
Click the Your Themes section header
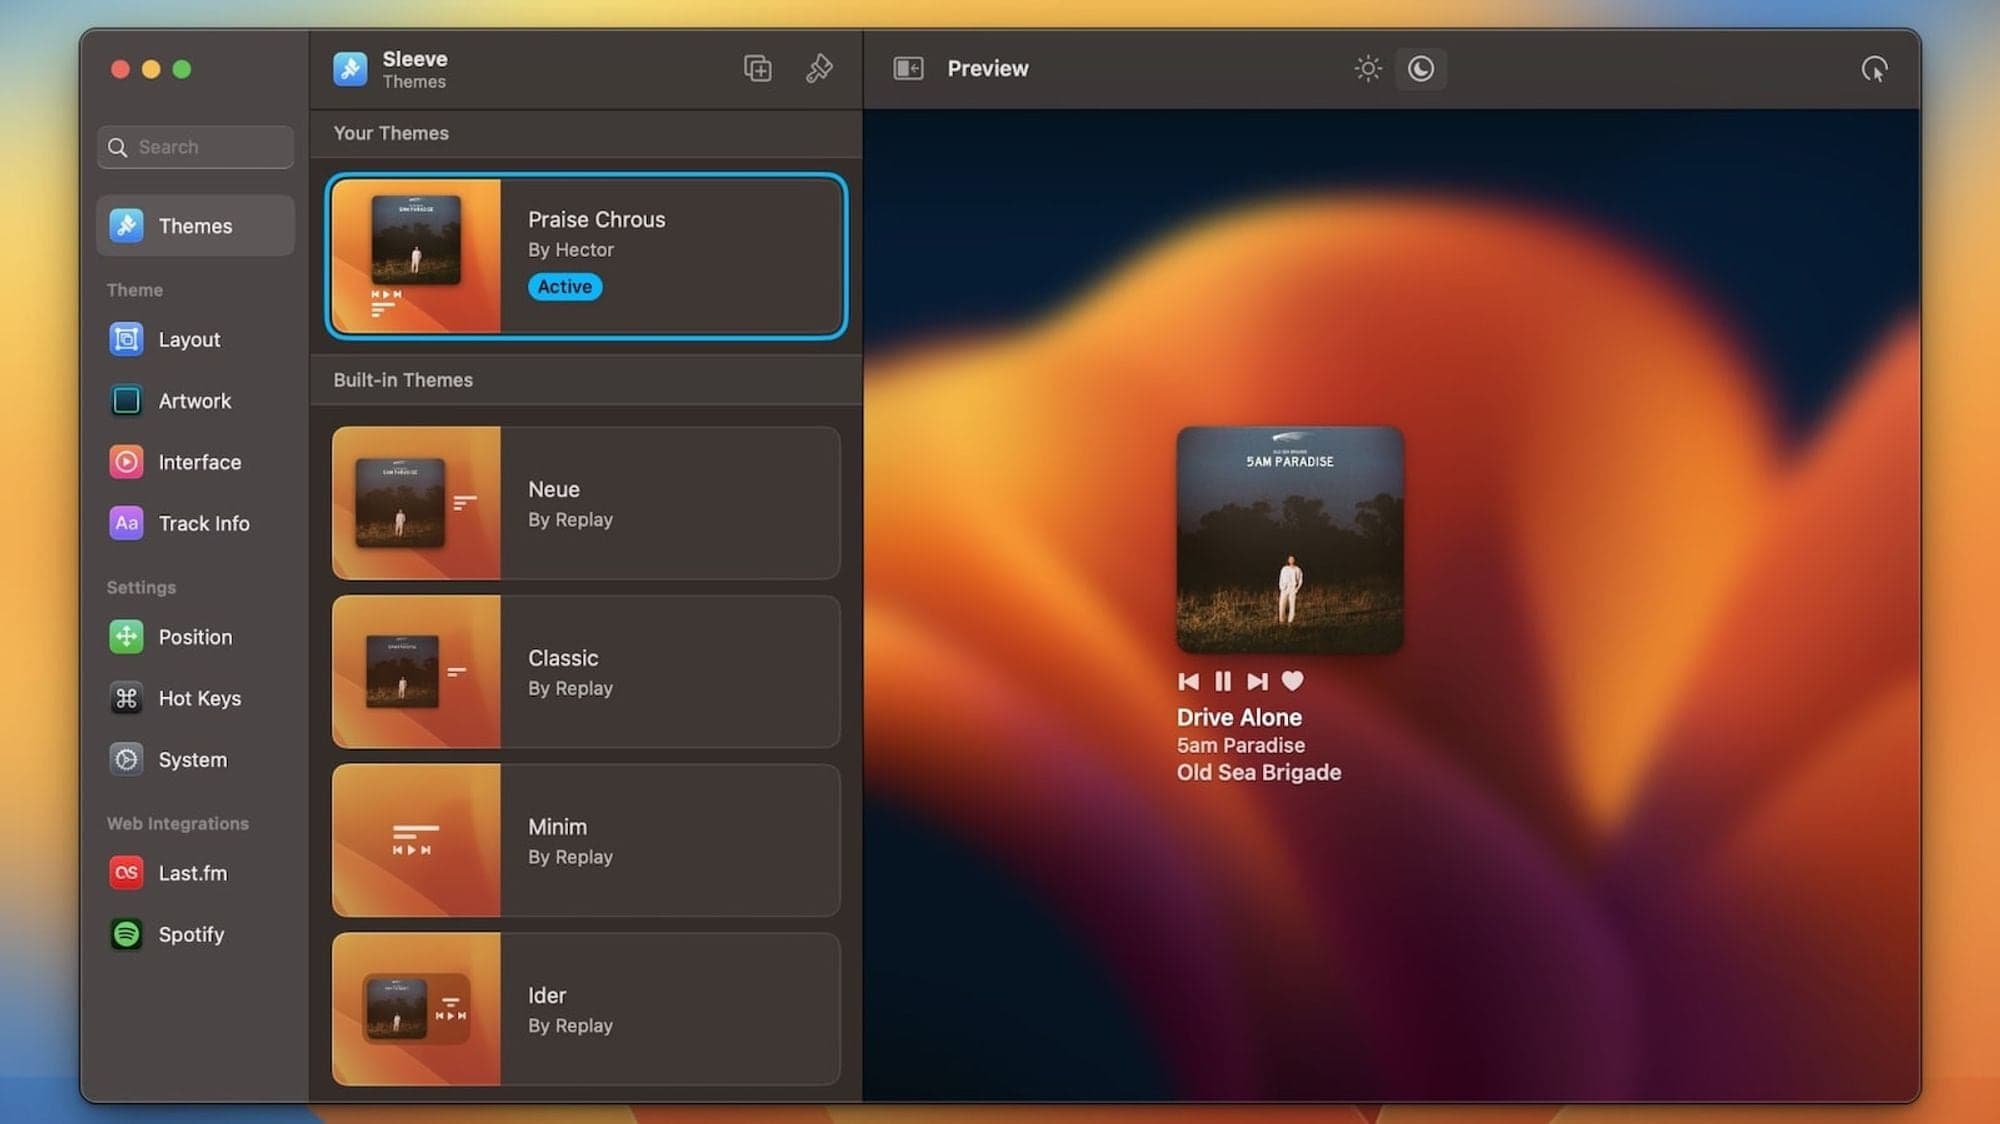coord(391,133)
